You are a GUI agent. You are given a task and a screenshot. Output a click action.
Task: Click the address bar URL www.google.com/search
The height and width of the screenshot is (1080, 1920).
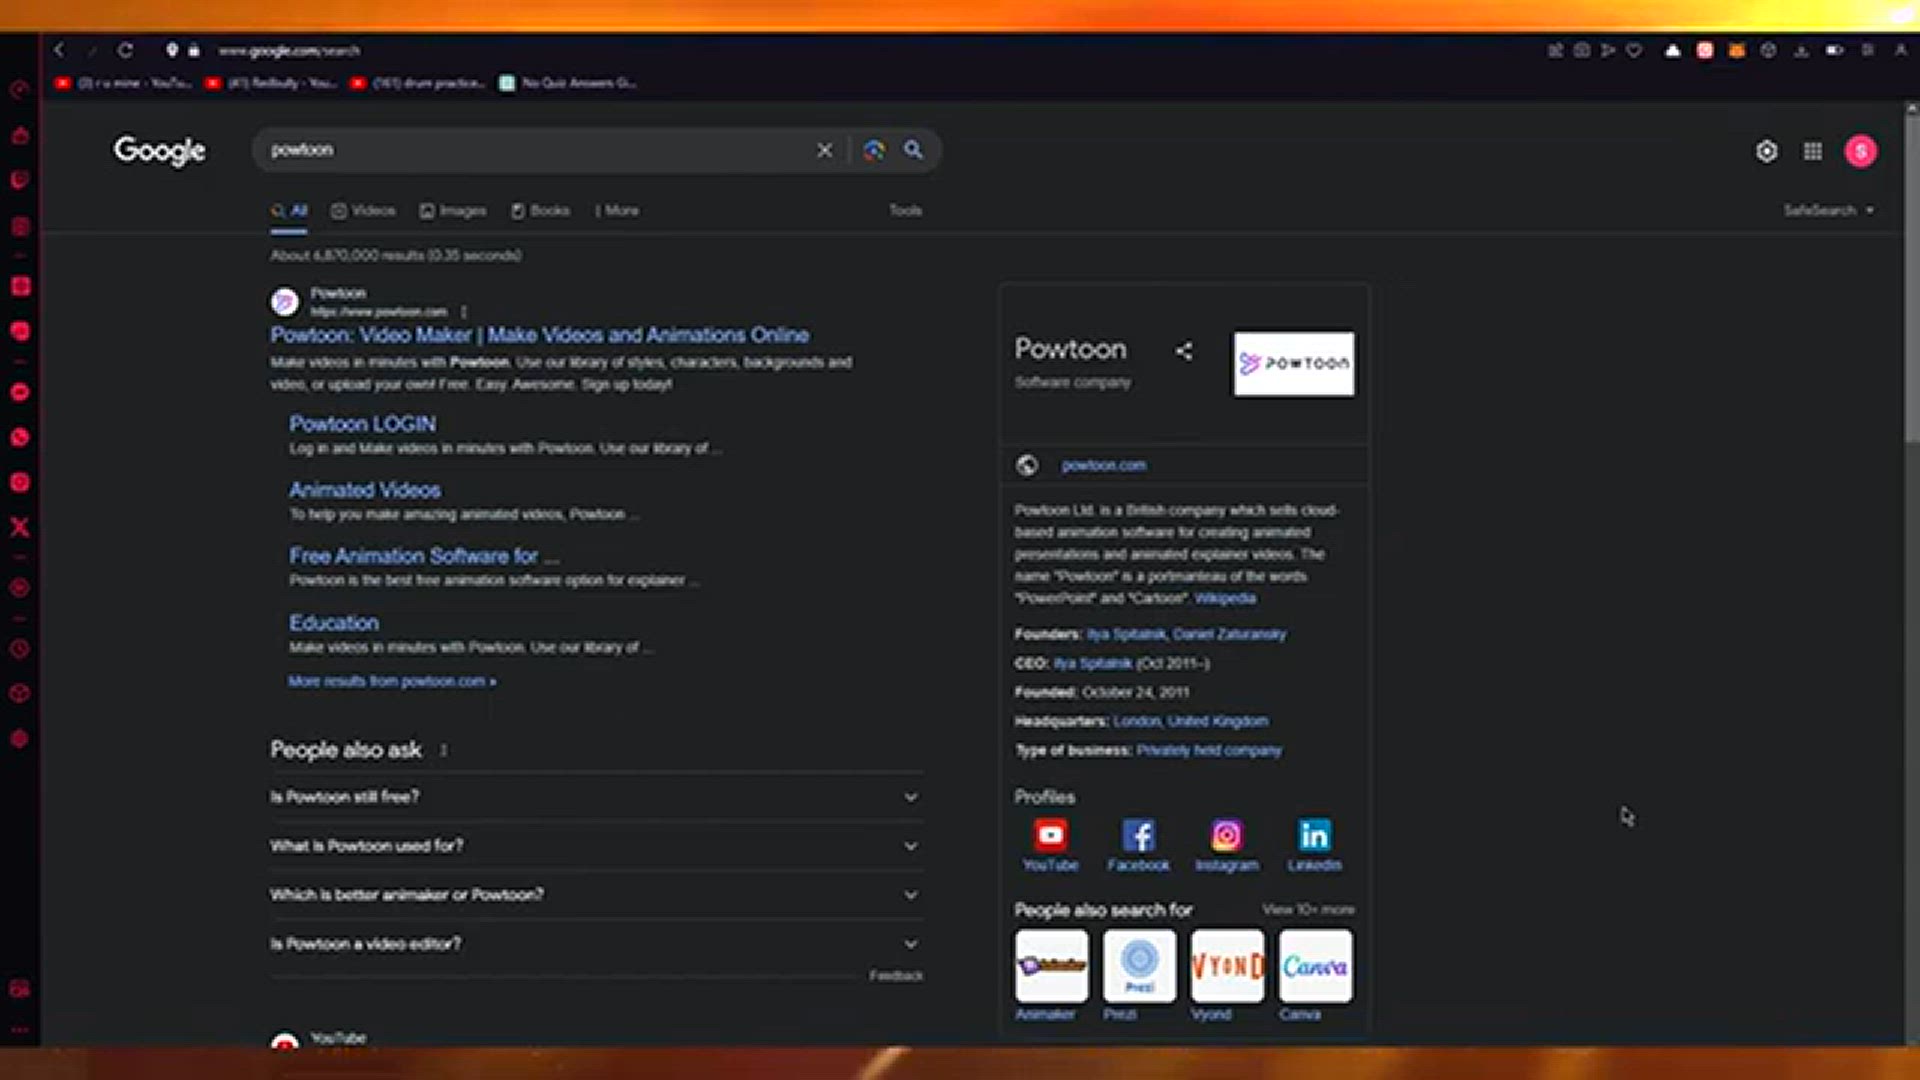pos(289,50)
